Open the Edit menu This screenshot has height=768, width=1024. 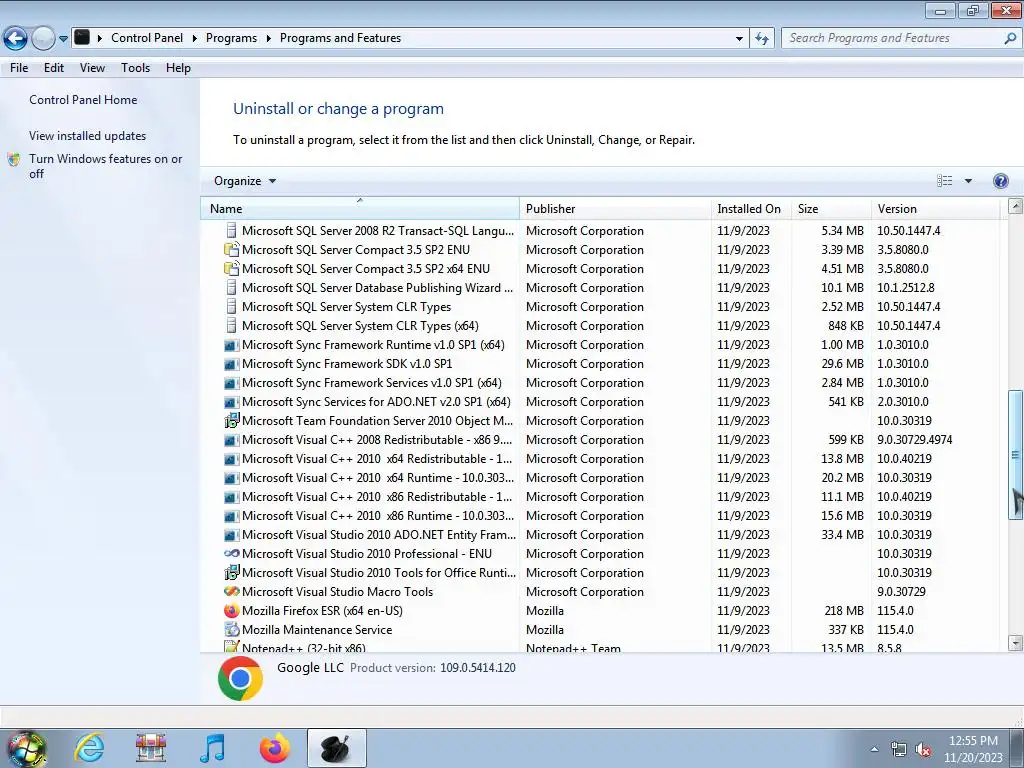[x=54, y=68]
